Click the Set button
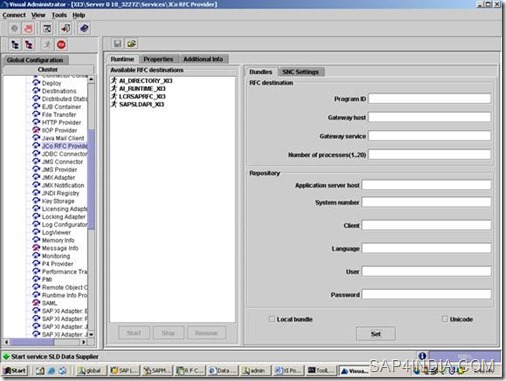 [376, 334]
